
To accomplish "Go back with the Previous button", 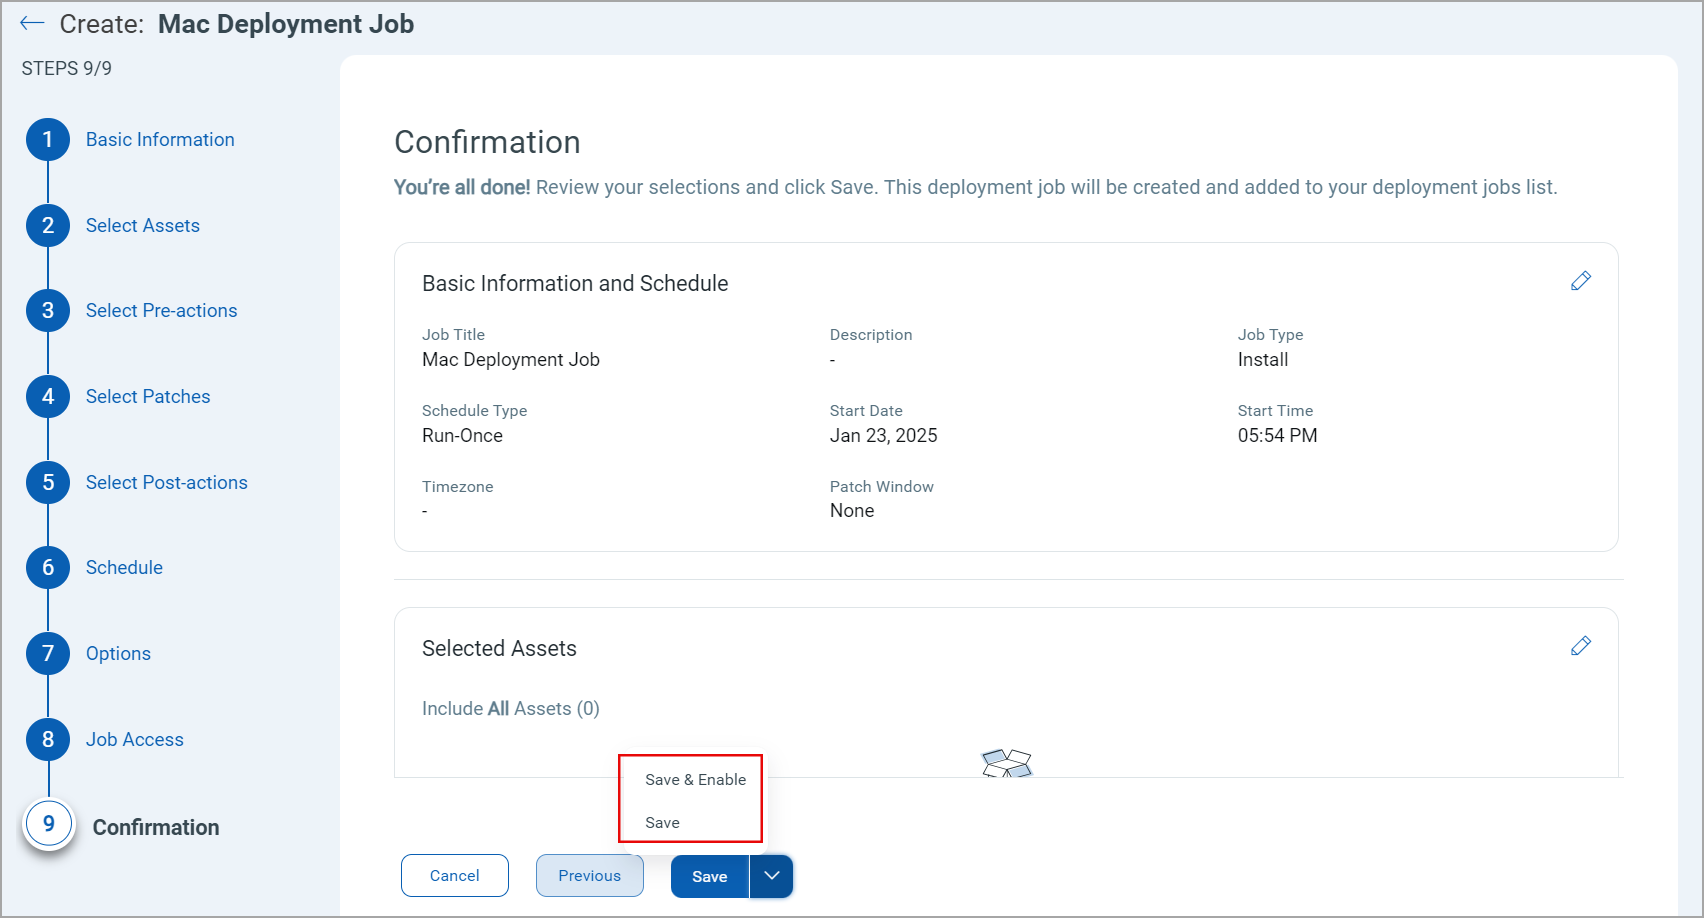I will (x=589, y=876).
